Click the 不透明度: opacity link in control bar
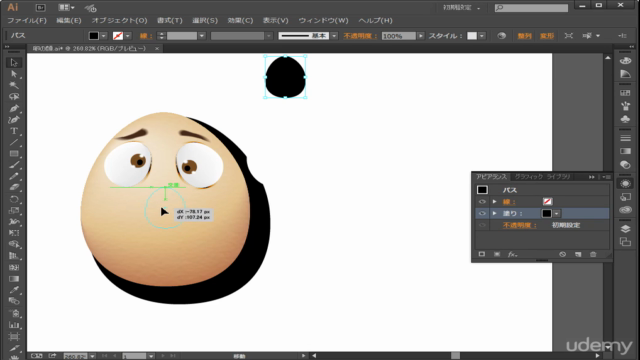Screen dimensions: 640x360 coord(360,36)
